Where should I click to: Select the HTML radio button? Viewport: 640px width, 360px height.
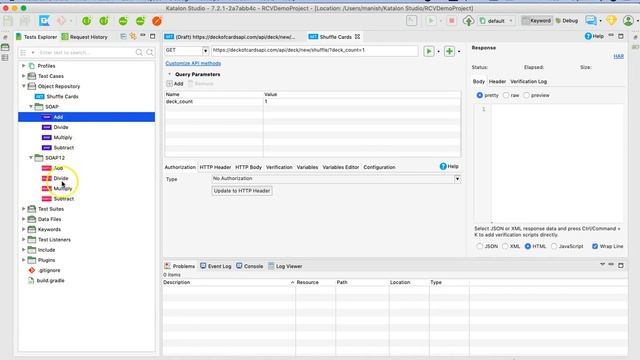[x=528, y=246]
